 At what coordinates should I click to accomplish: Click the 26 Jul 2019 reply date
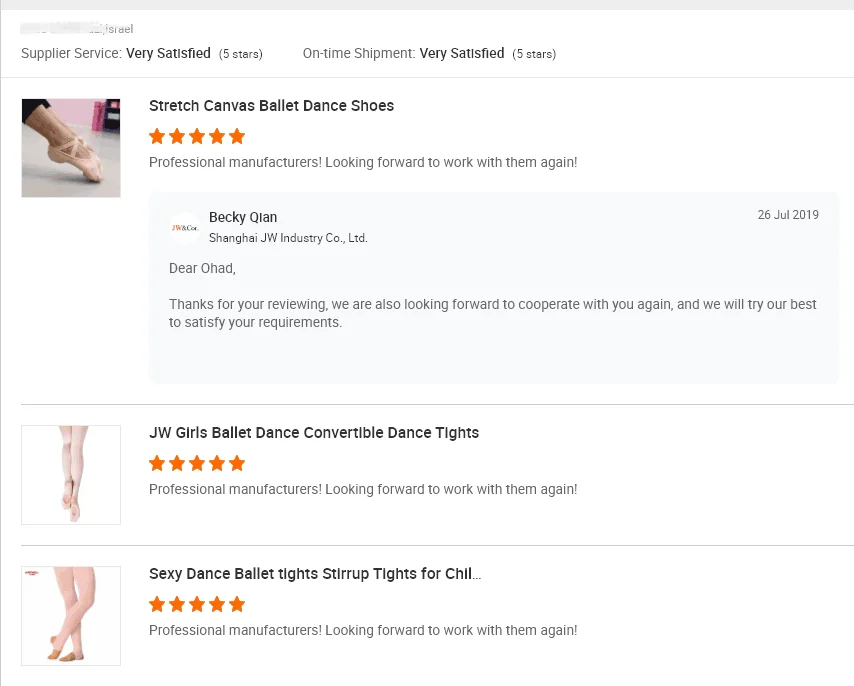788,215
